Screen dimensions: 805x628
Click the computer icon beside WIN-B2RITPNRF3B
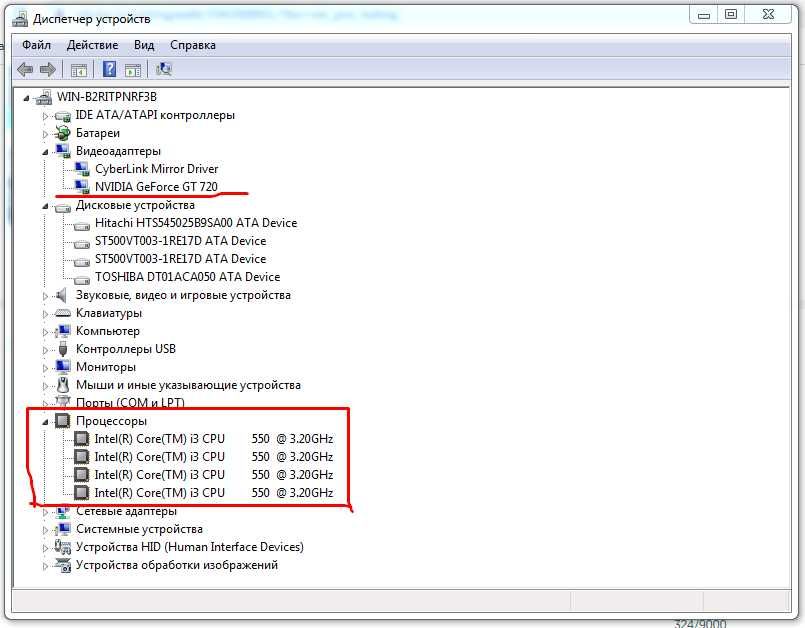click(44, 97)
